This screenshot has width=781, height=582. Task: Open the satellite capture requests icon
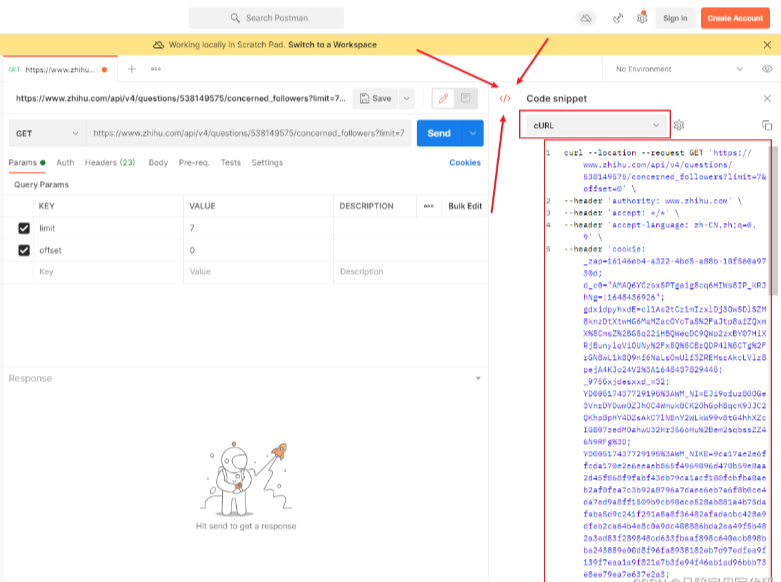[x=618, y=18]
